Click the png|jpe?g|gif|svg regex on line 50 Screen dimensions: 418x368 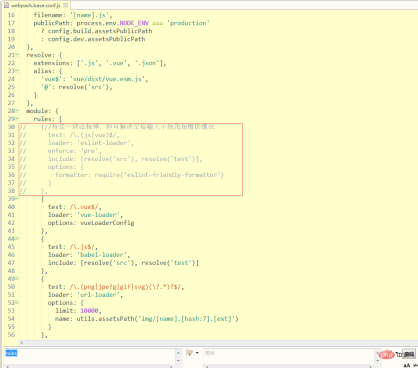[x=125, y=287]
